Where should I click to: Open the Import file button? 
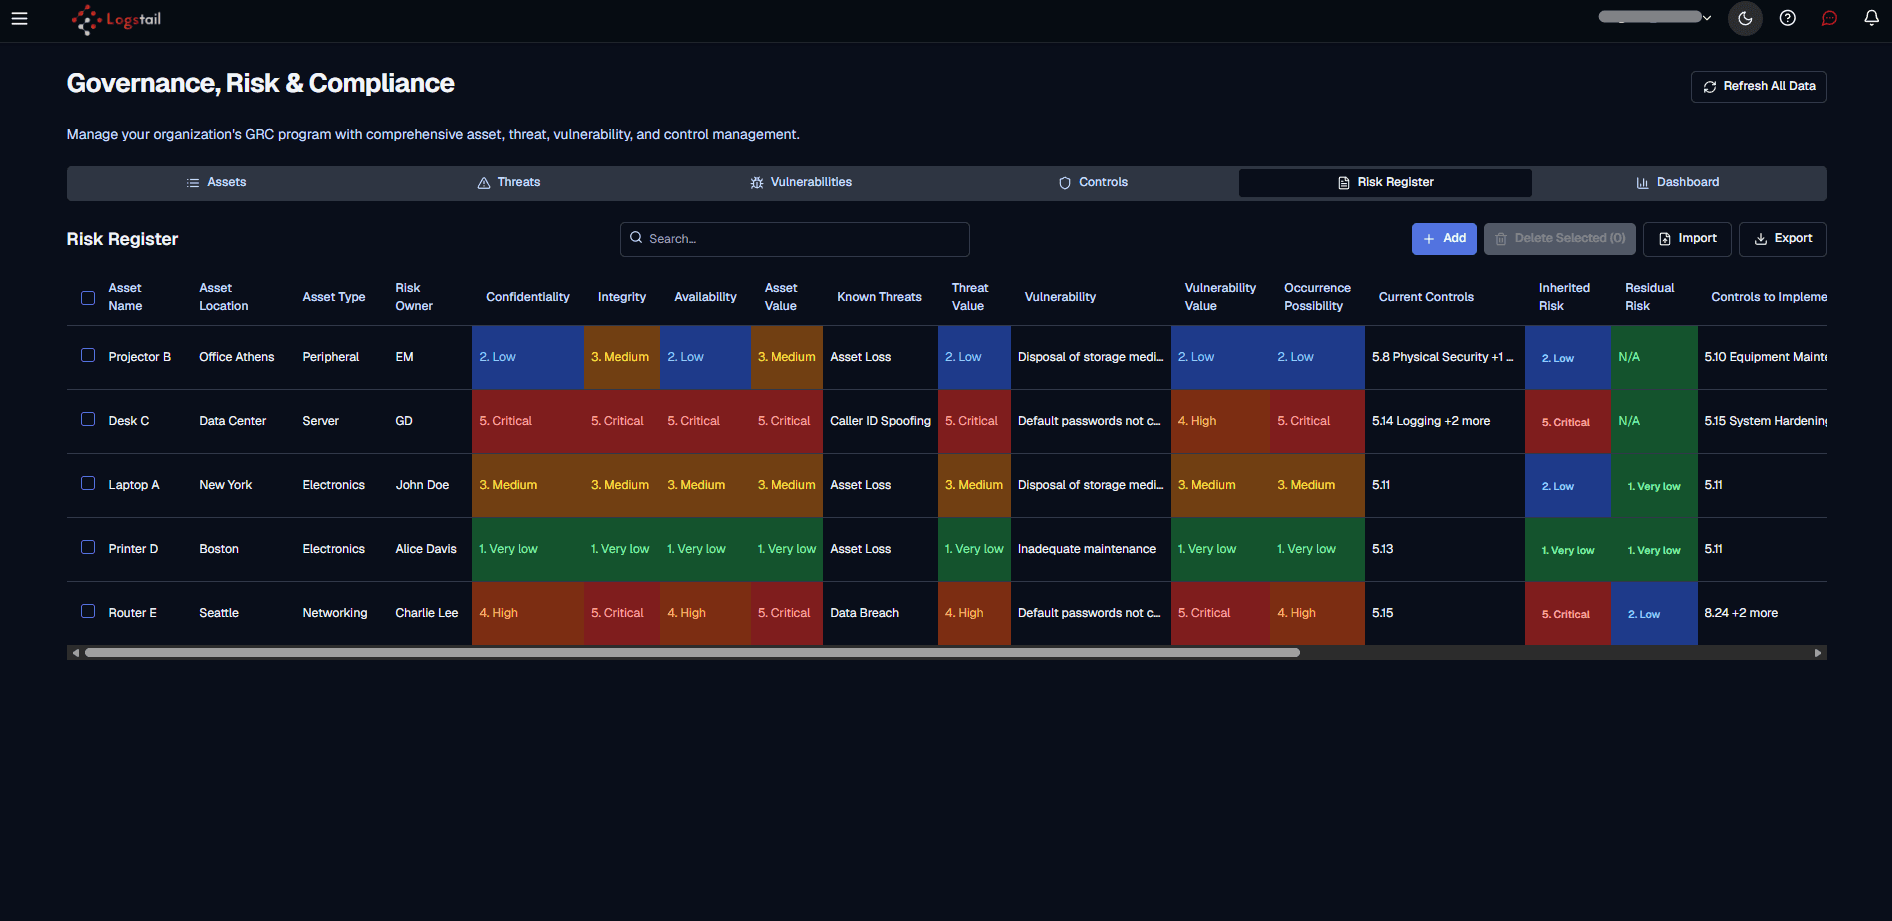(x=1687, y=239)
